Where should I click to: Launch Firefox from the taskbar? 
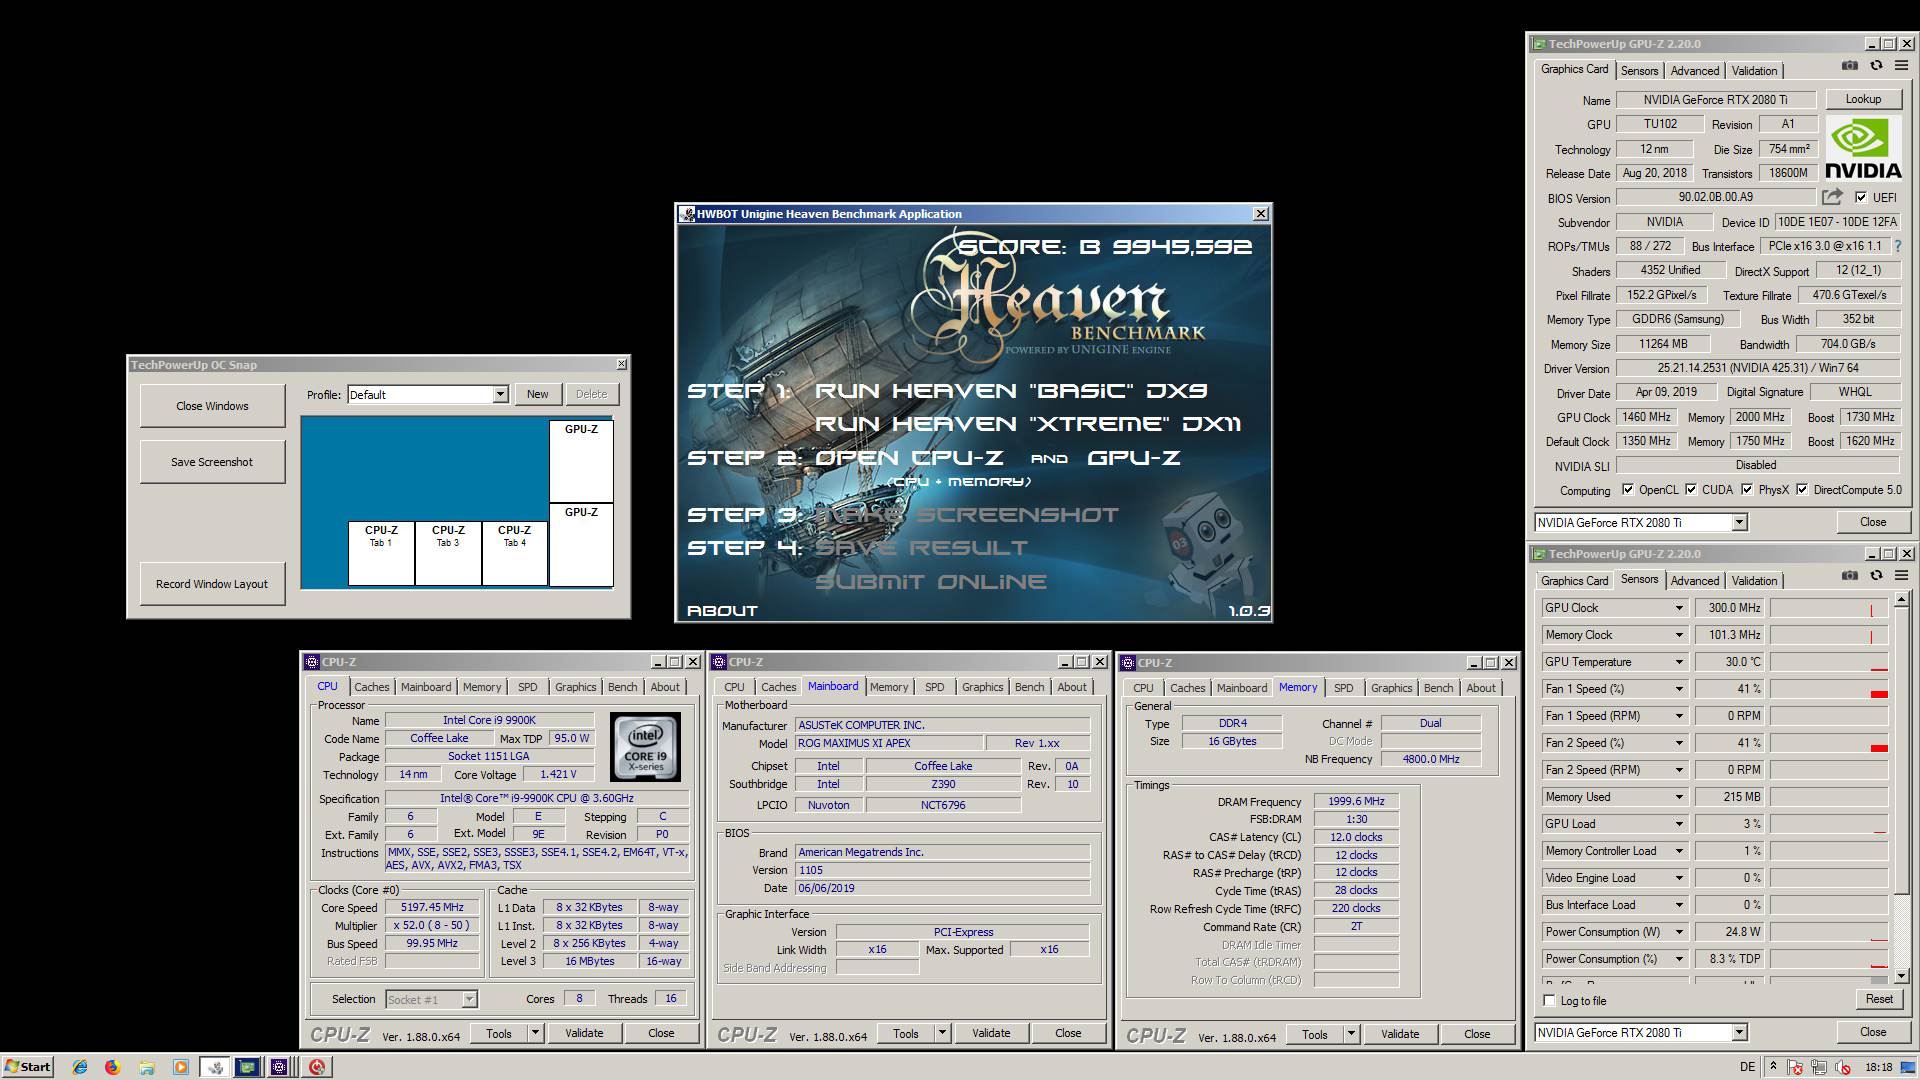pos(112,1067)
